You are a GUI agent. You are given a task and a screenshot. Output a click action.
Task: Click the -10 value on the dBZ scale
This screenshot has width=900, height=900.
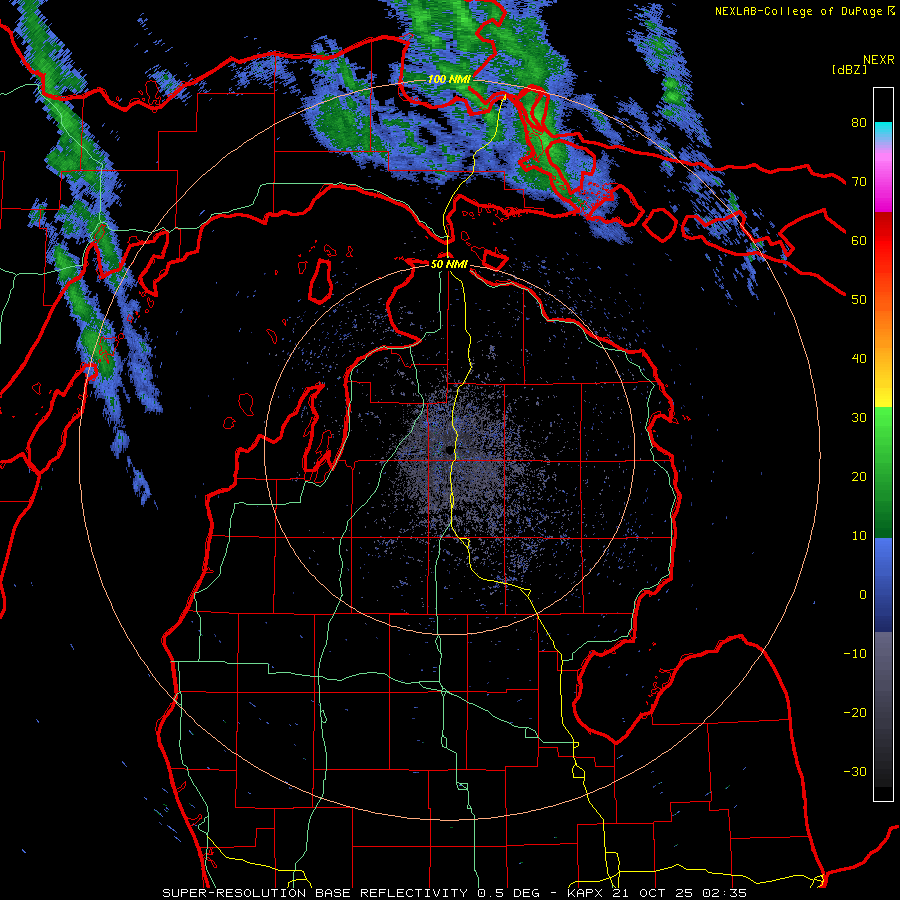855,654
